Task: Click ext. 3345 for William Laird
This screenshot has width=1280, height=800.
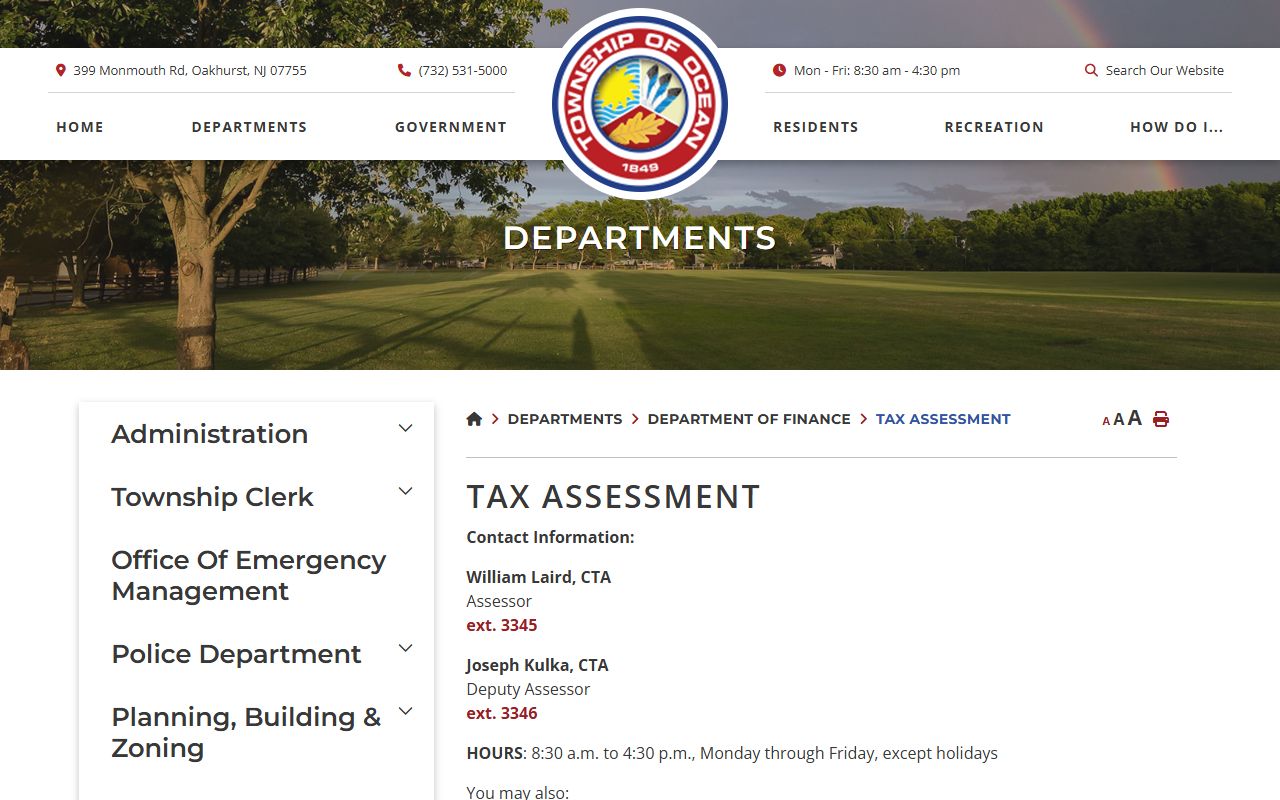Action: (x=502, y=625)
